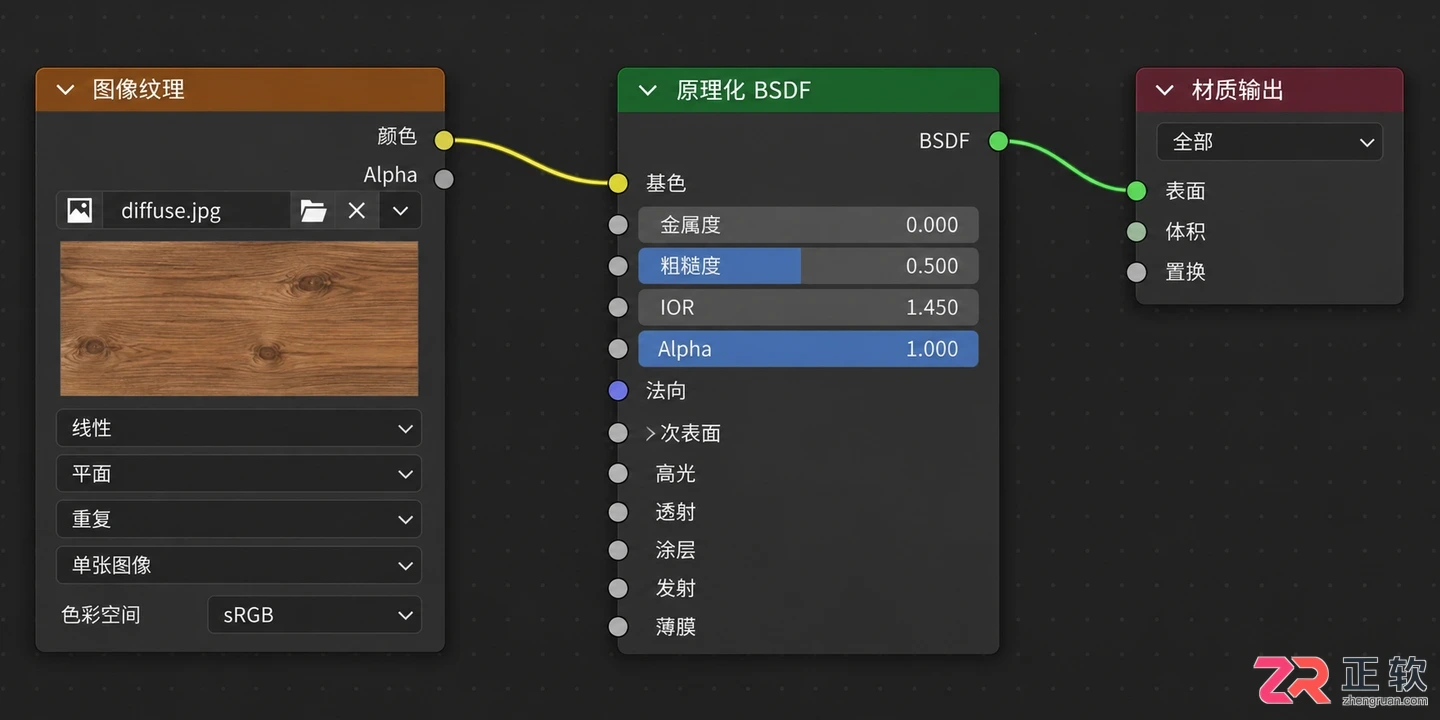Expand the 次表面 subsection
1440x720 pixels.
point(651,433)
